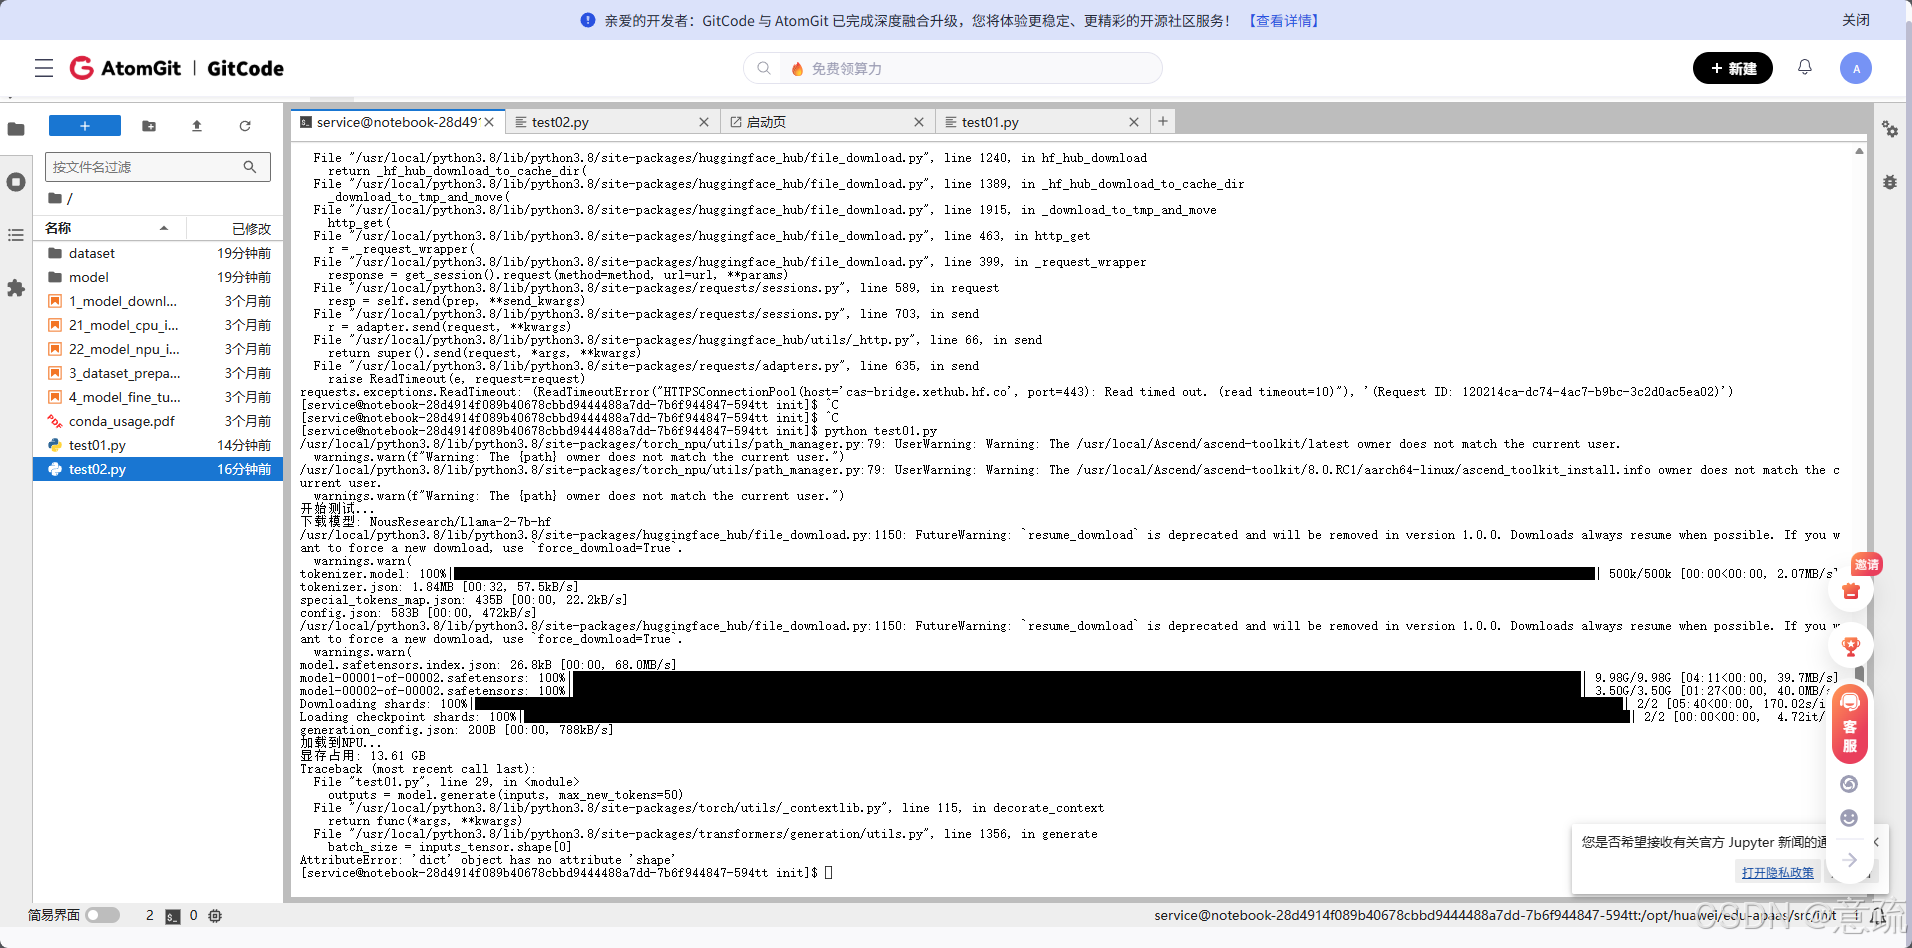
Task: Sort files by 名称 column header
Action: click(x=111, y=229)
